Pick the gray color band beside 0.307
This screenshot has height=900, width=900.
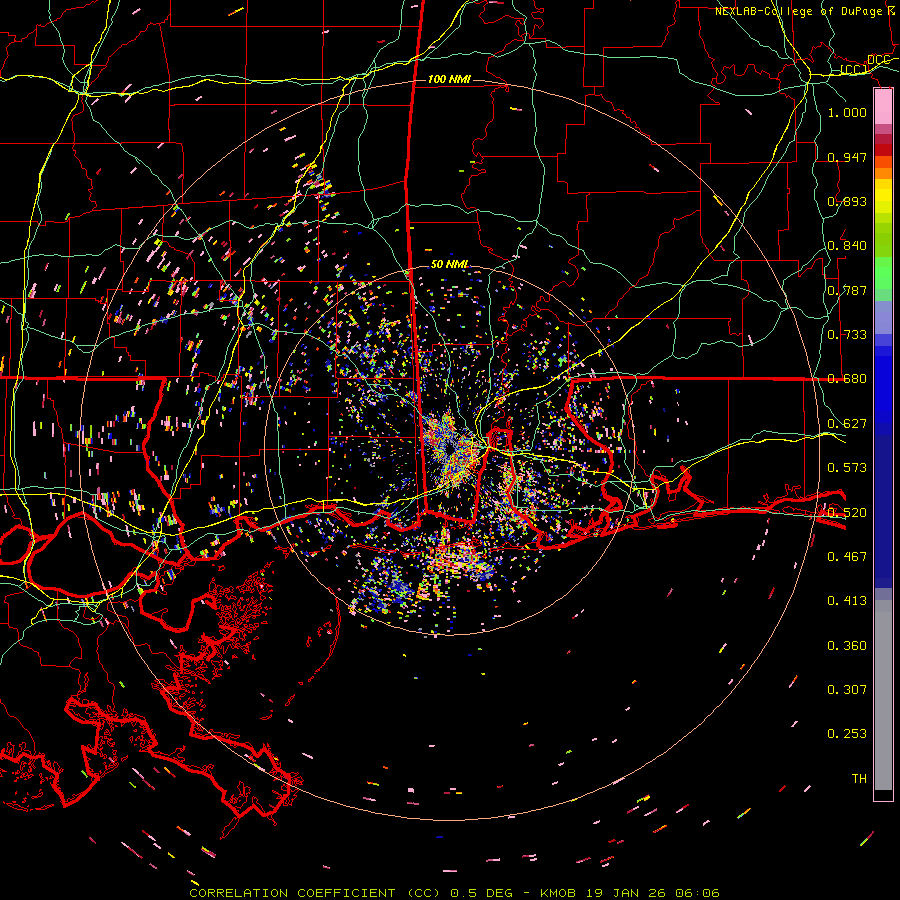pos(883,695)
